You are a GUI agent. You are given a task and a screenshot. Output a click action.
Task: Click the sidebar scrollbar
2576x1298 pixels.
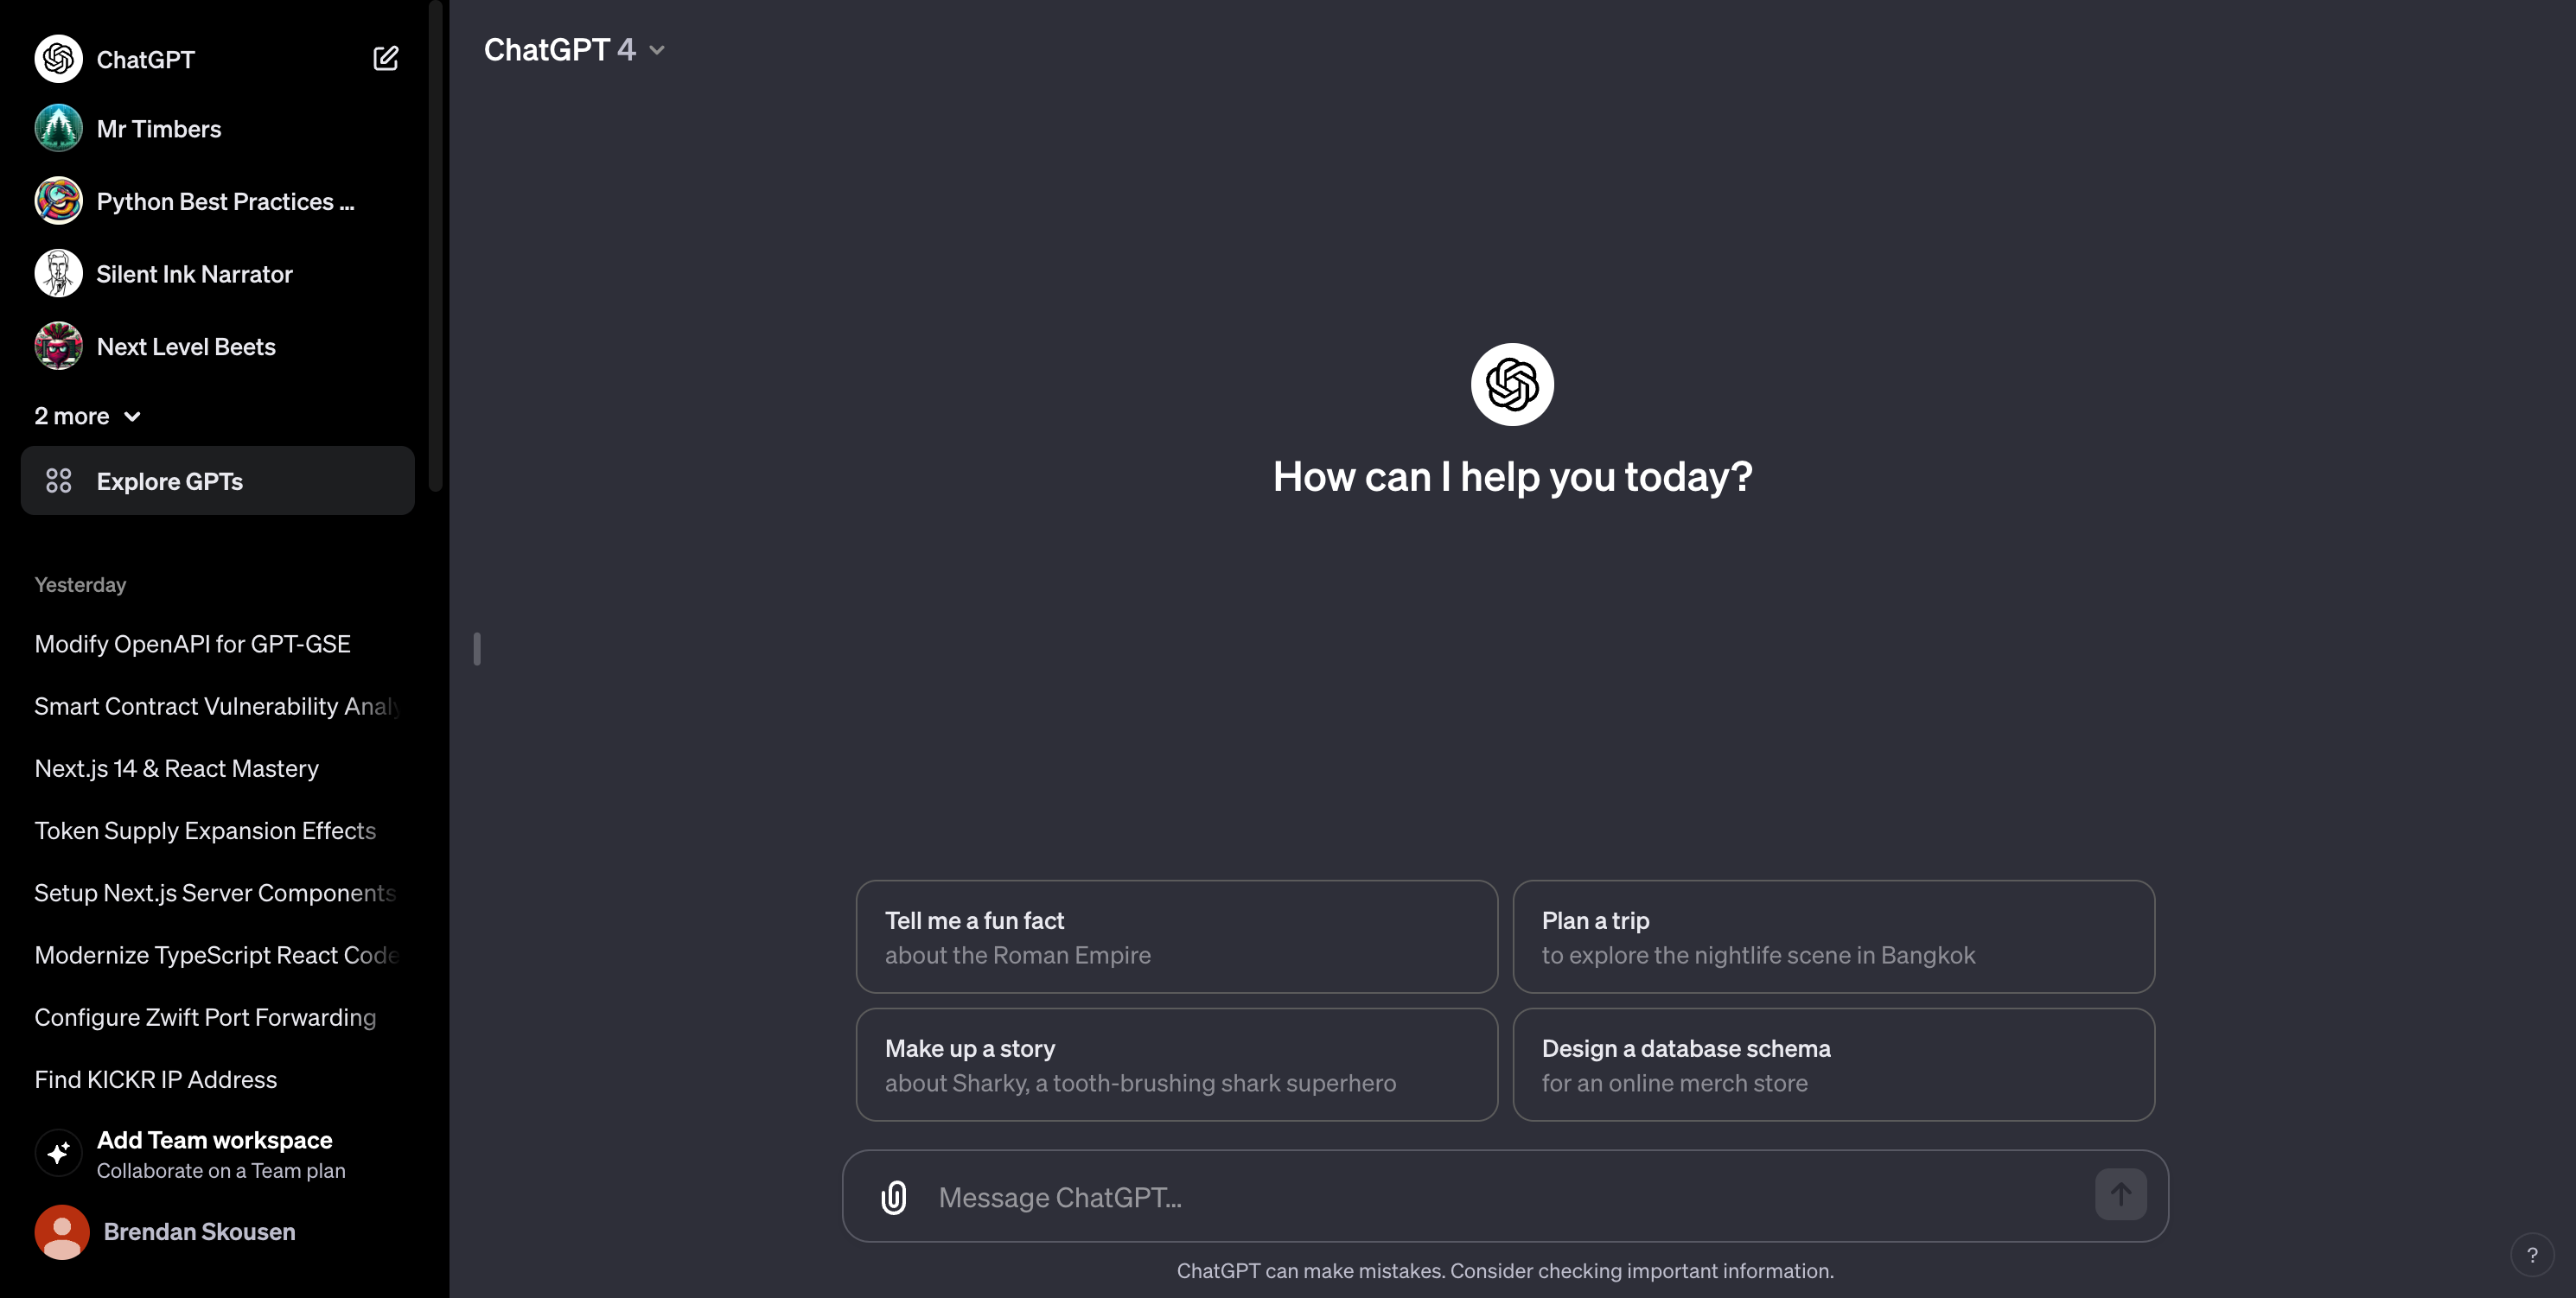tap(435, 246)
